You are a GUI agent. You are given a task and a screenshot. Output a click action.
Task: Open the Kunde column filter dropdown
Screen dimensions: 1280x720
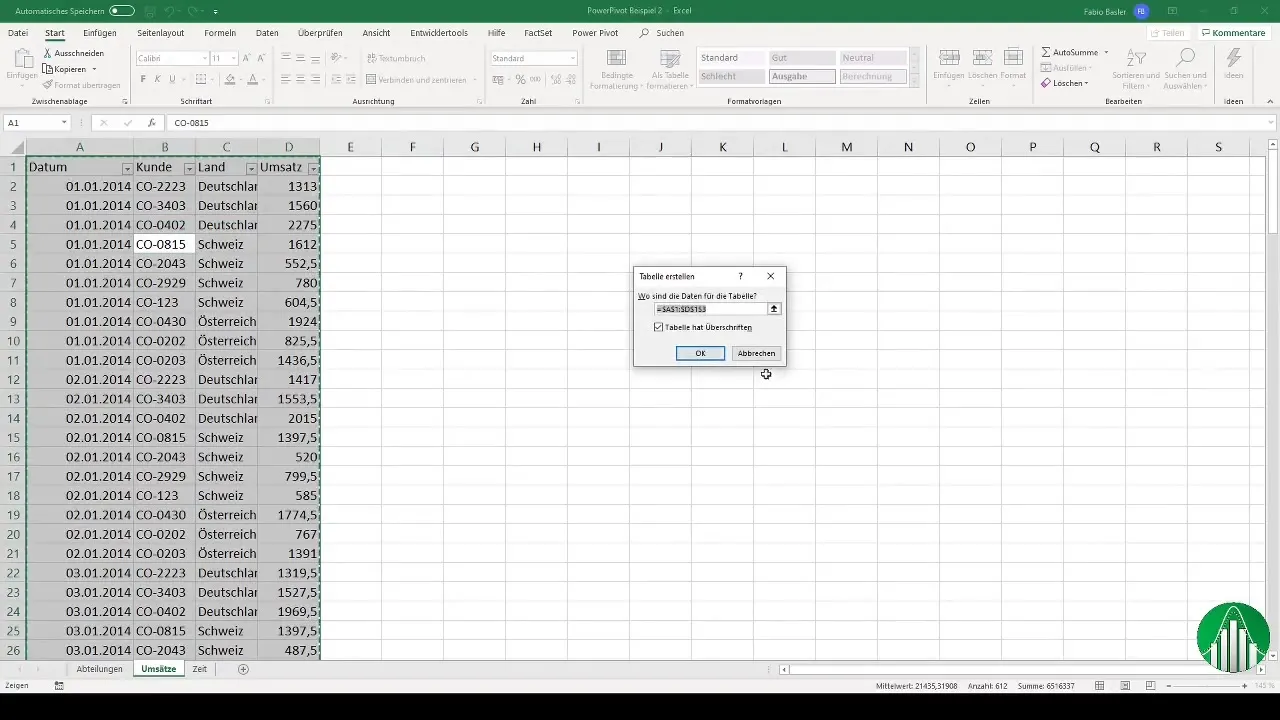coord(189,168)
